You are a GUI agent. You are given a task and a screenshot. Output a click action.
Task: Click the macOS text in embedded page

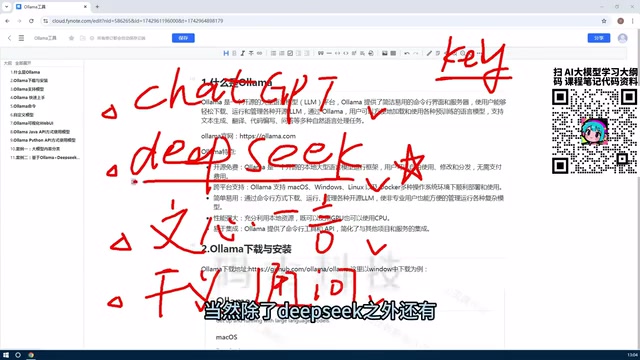tap(226, 337)
